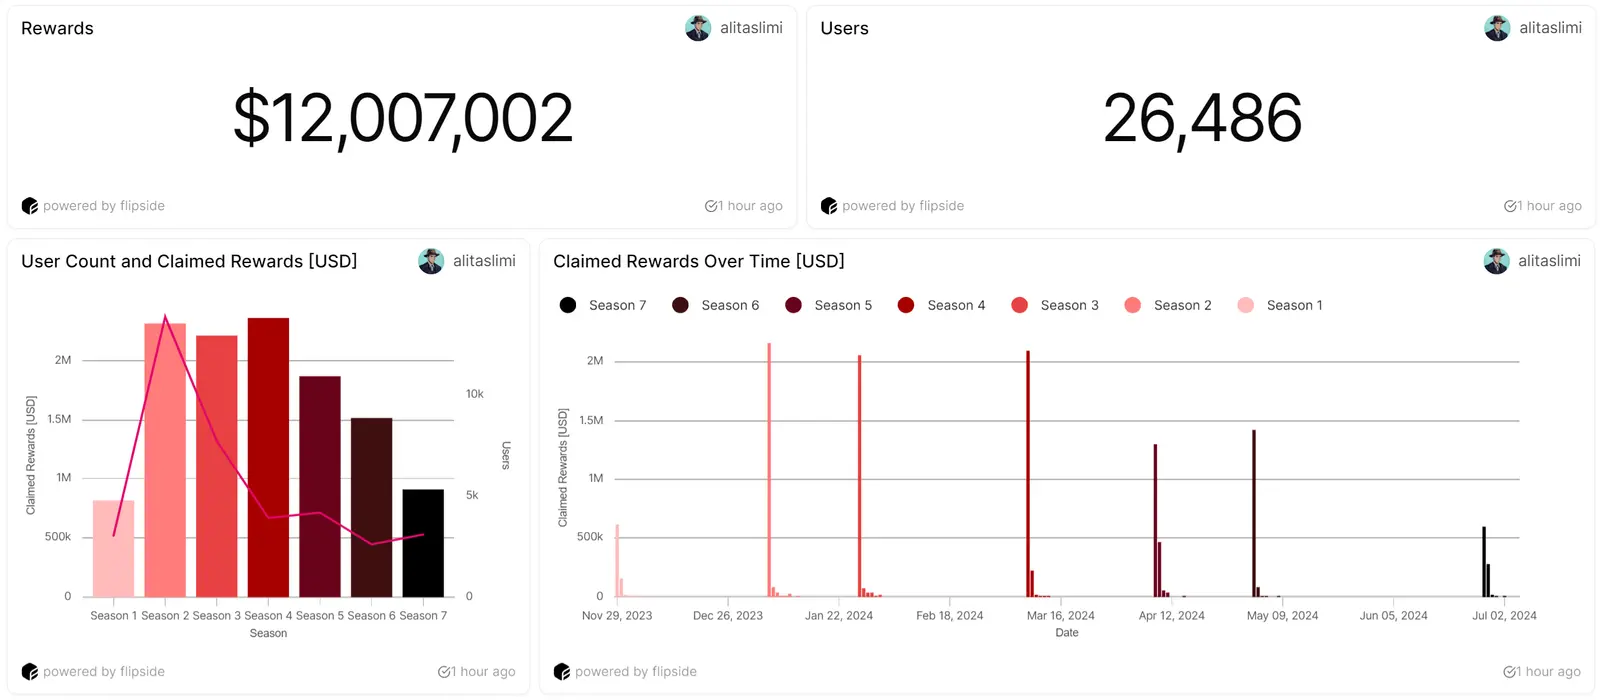Open alitaslimi profile link in Rewards card

point(751,28)
